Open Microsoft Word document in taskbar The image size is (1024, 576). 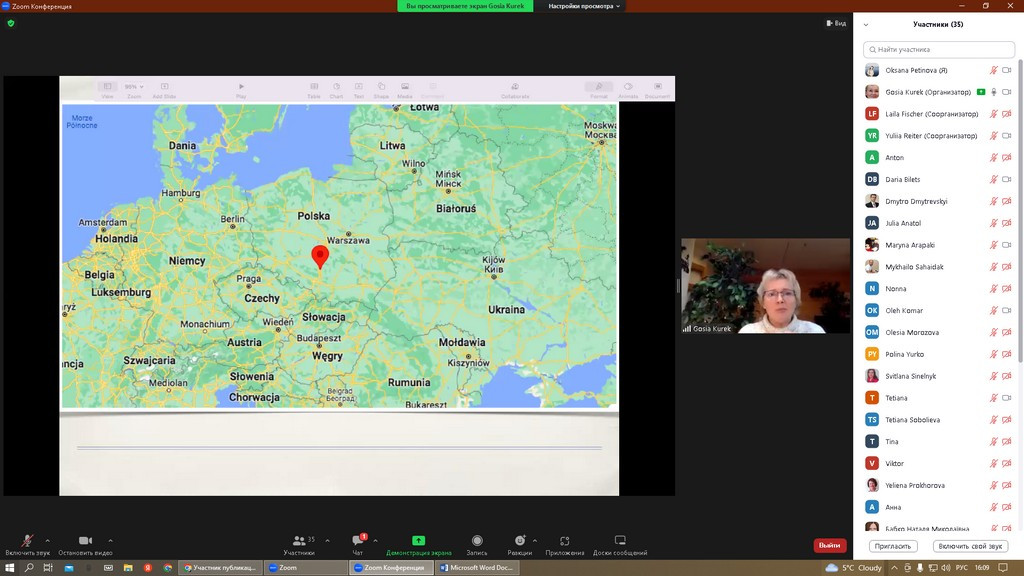(476, 567)
